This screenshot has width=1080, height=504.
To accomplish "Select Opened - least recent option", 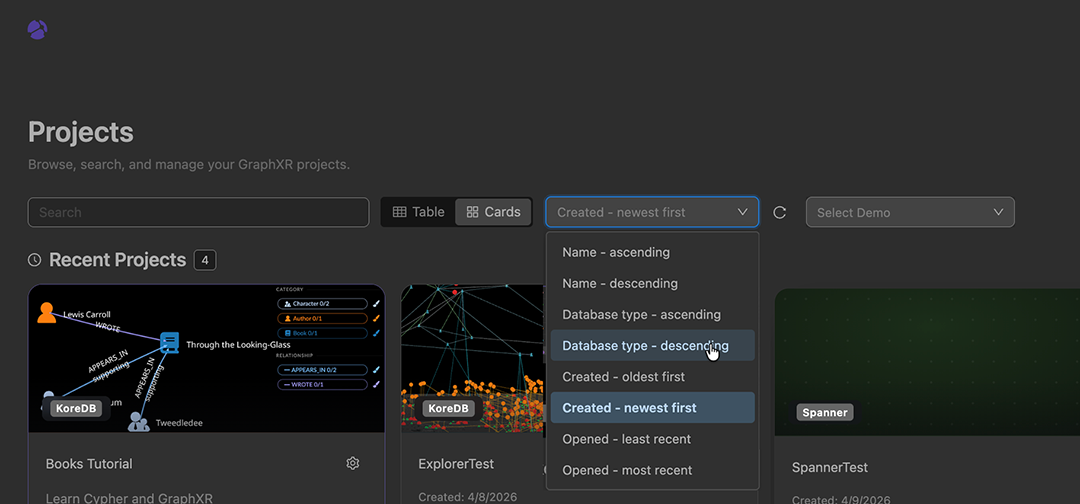I will (652, 439).
